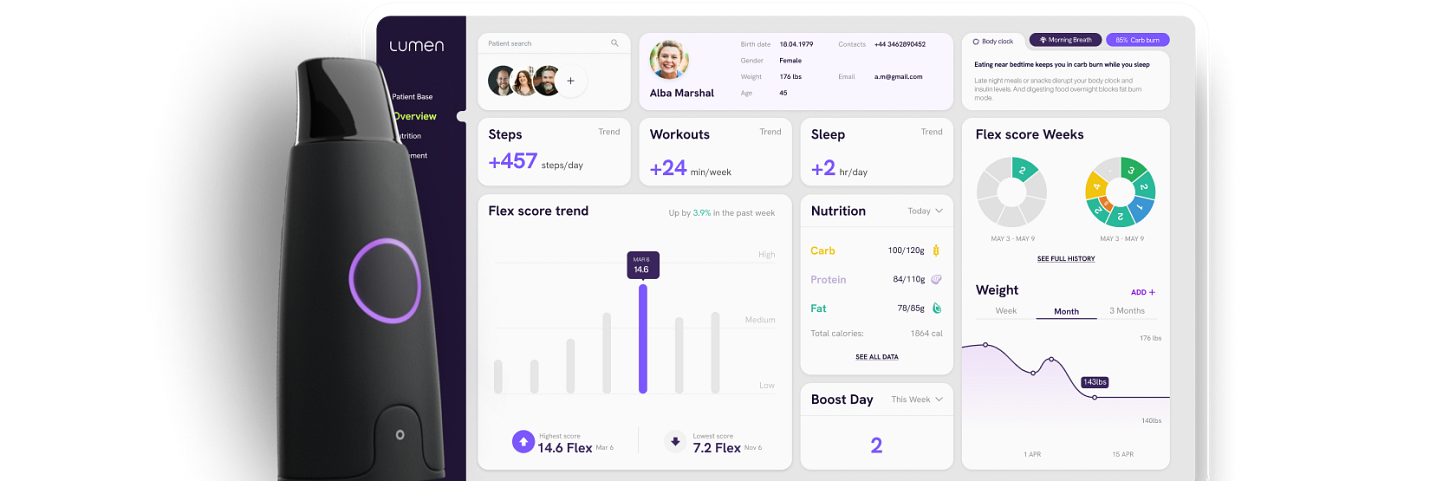Click the 14.6 tooltip above the purple bar
1456x481 pixels.
coord(642,265)
